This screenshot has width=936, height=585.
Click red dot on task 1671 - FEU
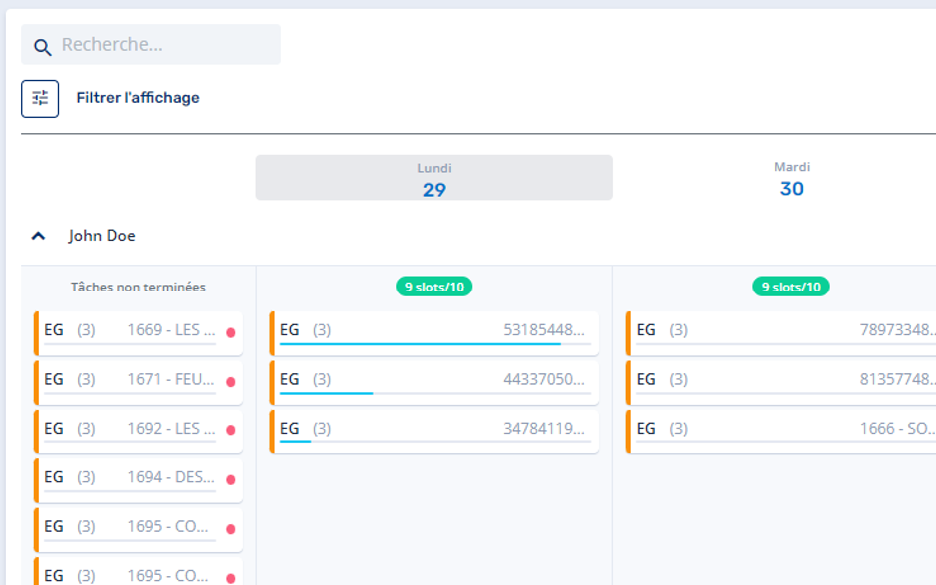[x=230, y=382]
